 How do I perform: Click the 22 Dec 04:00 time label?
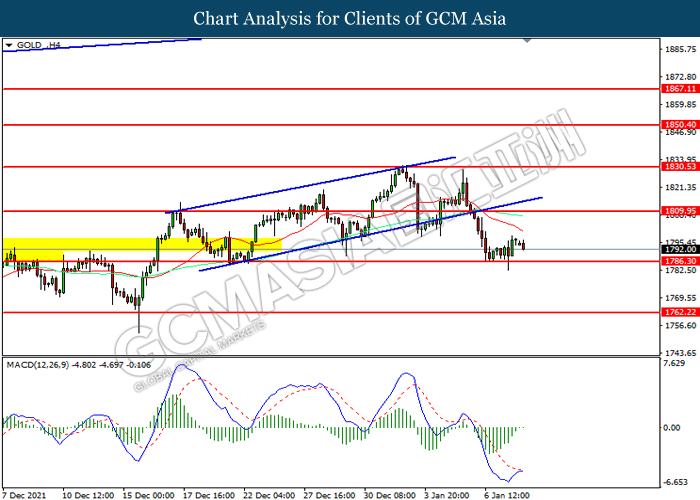pyautogui.click(x=269, y=495)
